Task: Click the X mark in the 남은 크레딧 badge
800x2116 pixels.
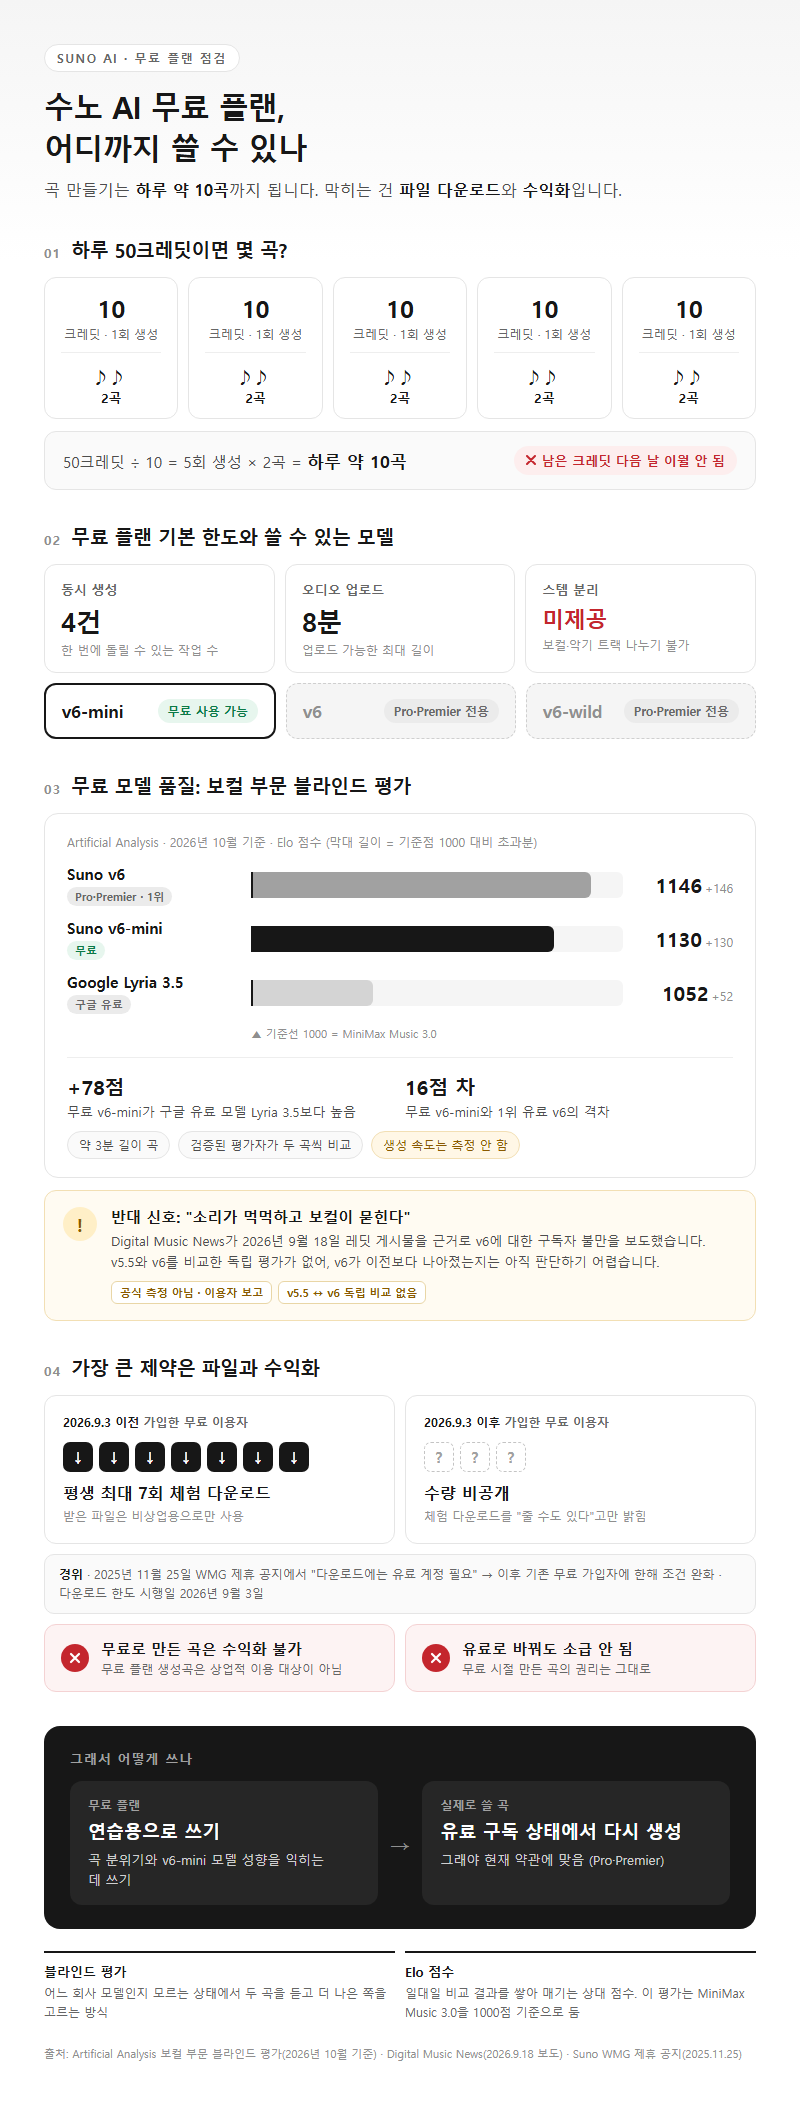Action: click(x=531, y=460)
